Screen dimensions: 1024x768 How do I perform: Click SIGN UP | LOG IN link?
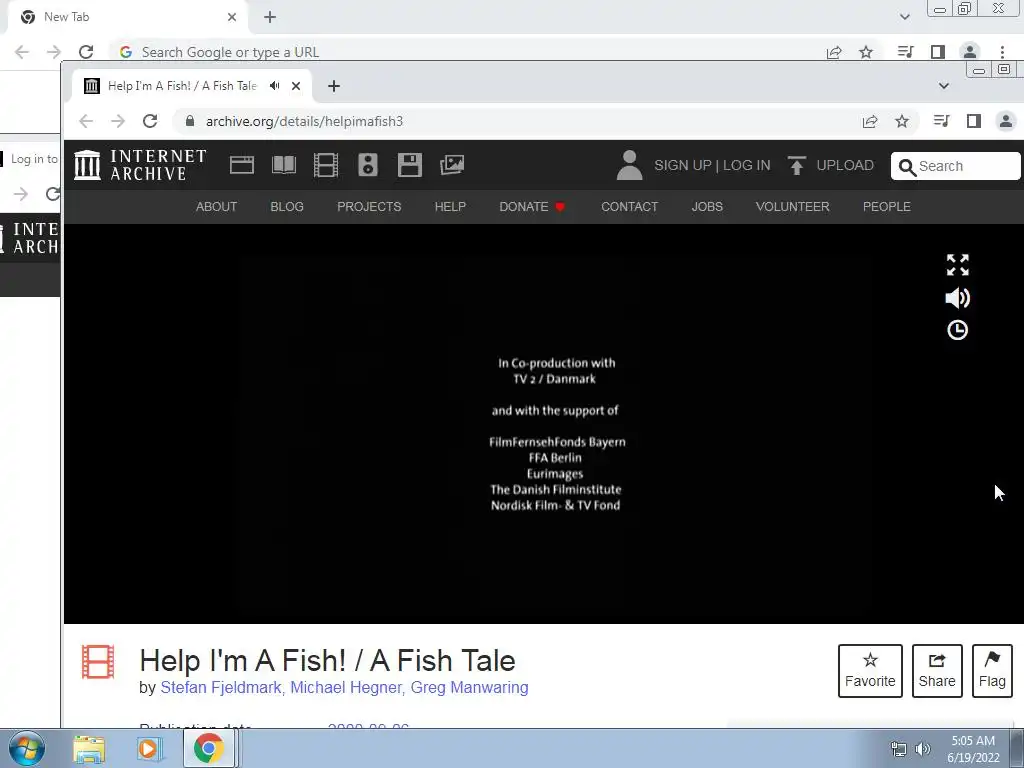tap(712, 165)
